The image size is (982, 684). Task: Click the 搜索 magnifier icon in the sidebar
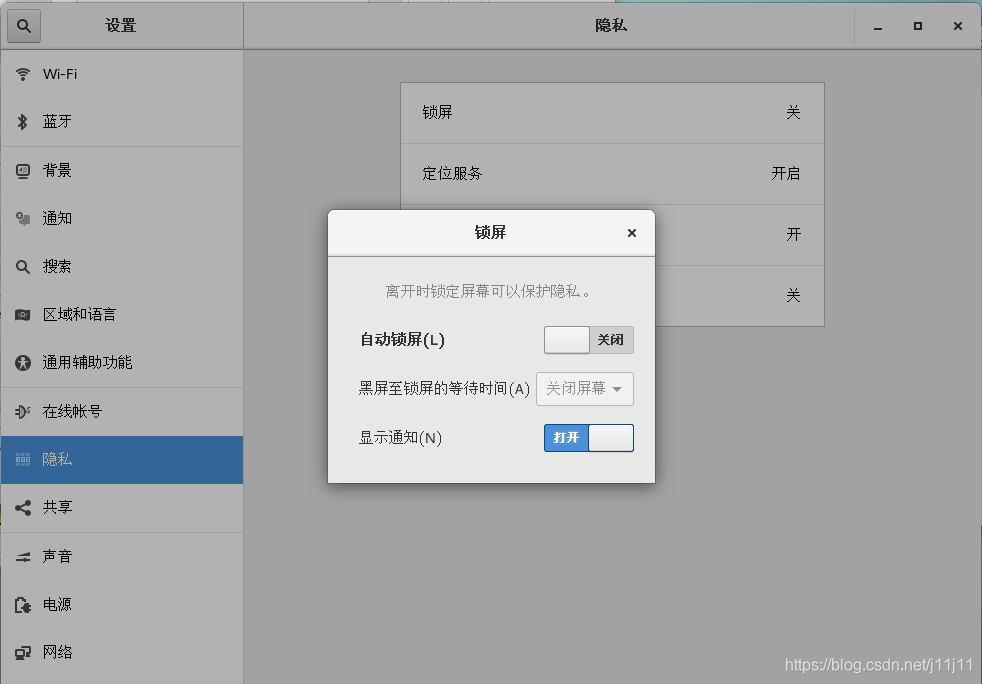tap(23, 267)
